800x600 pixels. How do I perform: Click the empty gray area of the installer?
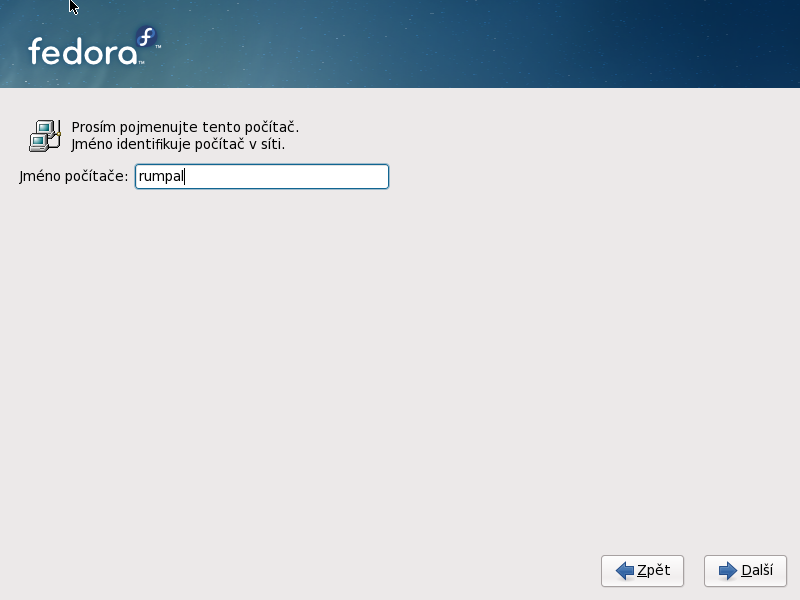coord(400,380)
